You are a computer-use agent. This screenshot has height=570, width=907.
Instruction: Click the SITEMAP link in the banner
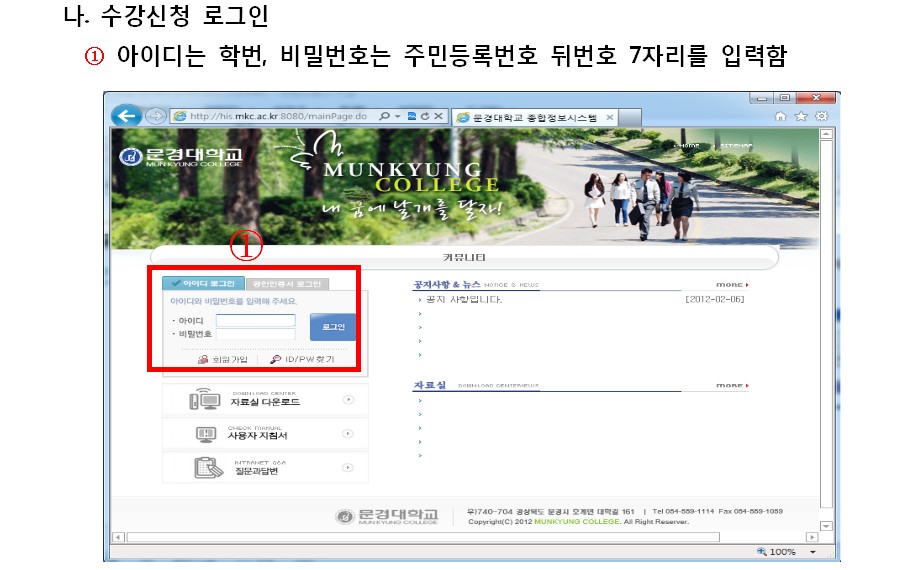pyautogui.click(x=736, y=146)
